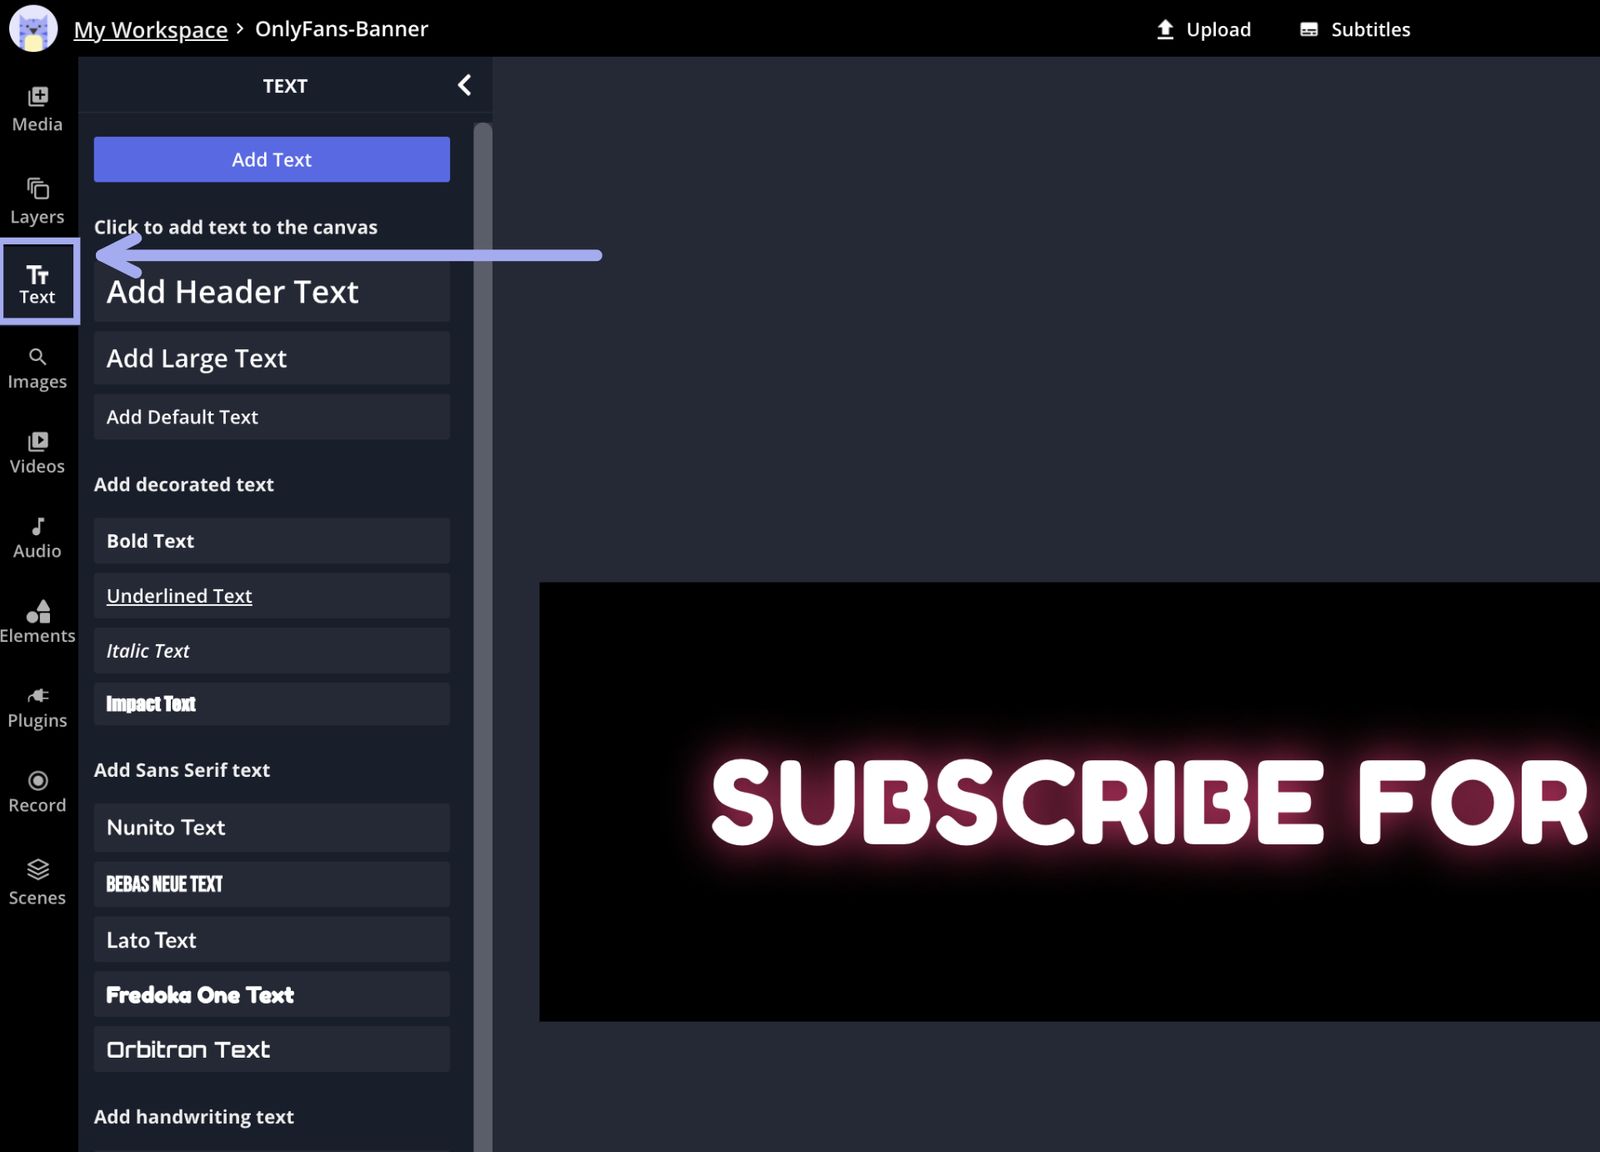Open the Layers panel
The height and width of the screenshot is (1152, 1600).
37,199
